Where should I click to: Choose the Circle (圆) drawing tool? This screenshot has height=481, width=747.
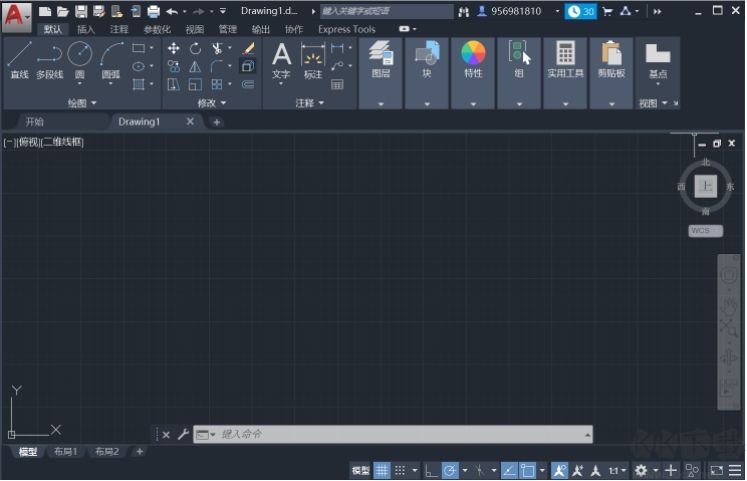click(x=80, y=58)
